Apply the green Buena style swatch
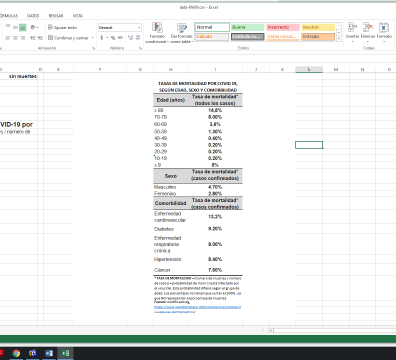 (x=247, y=27)
